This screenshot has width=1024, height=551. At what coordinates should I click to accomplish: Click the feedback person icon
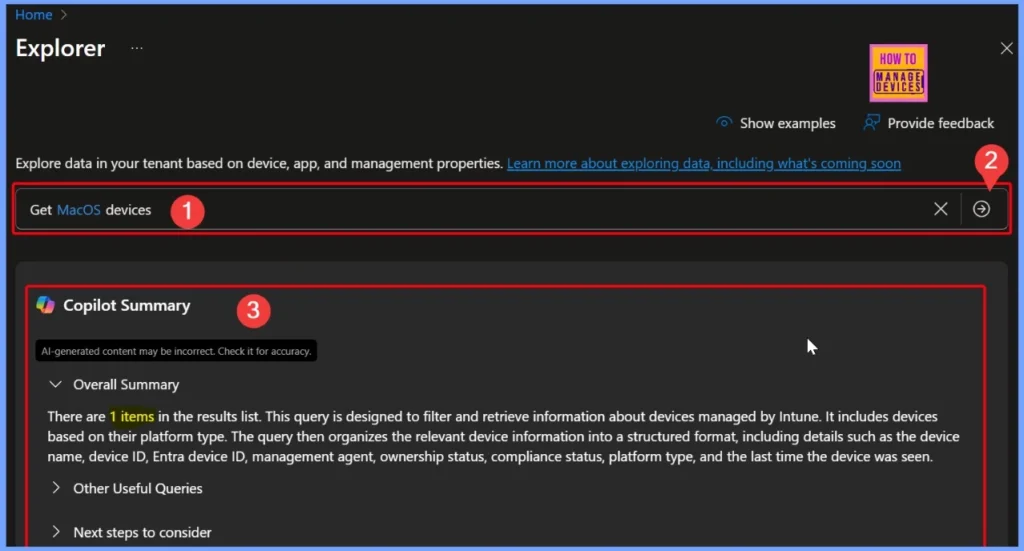click(x=871, y=122)
